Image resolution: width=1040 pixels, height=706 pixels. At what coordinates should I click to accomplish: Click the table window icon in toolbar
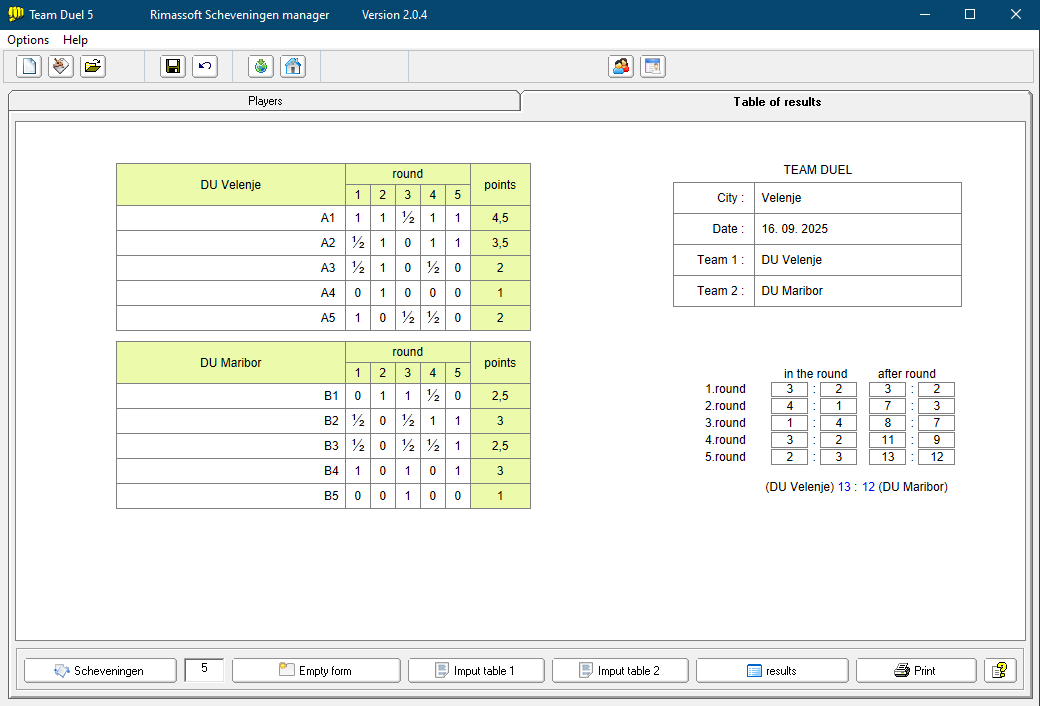(653, 67)
